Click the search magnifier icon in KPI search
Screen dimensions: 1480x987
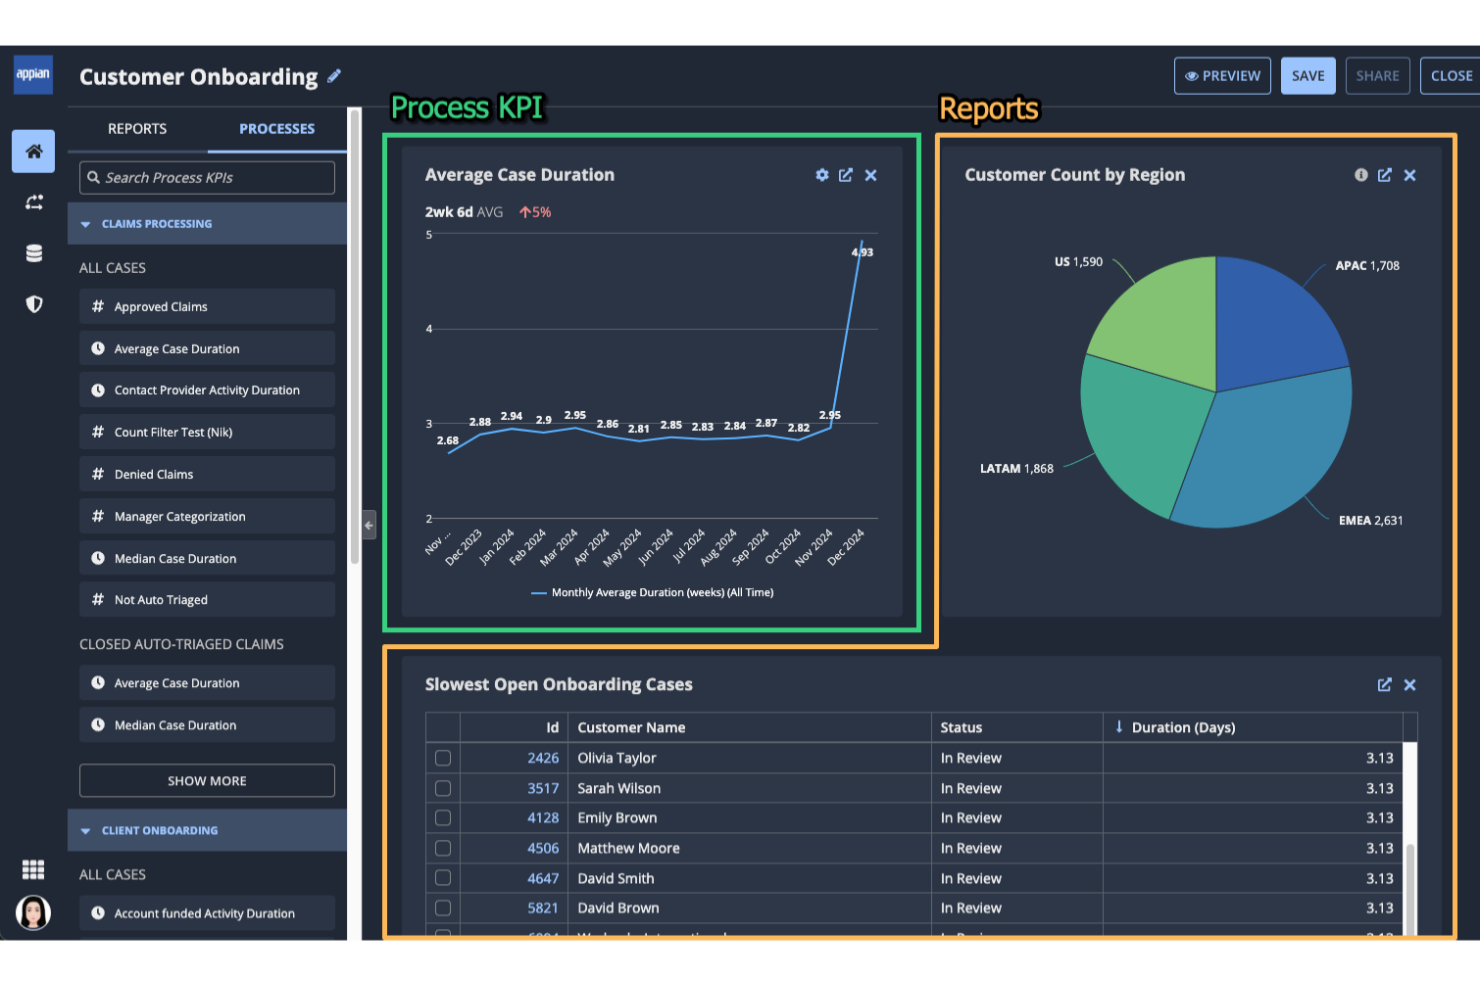coord(93,177)
